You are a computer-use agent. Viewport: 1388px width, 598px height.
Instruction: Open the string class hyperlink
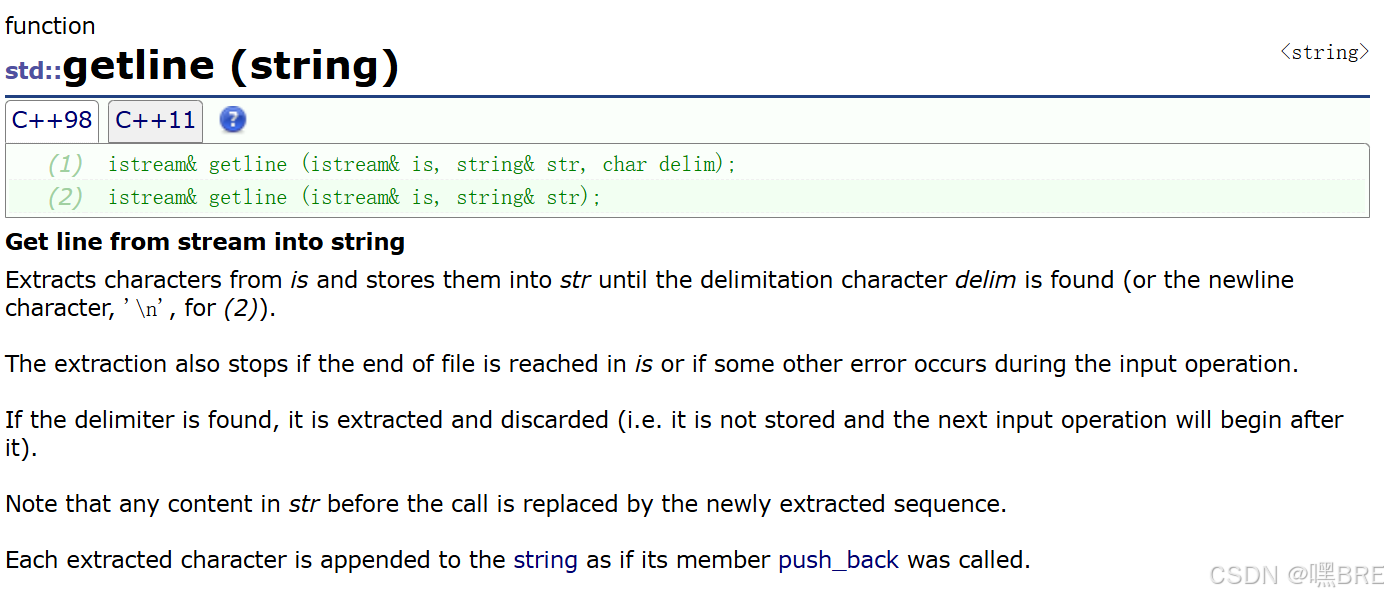[x=545, y=560]
